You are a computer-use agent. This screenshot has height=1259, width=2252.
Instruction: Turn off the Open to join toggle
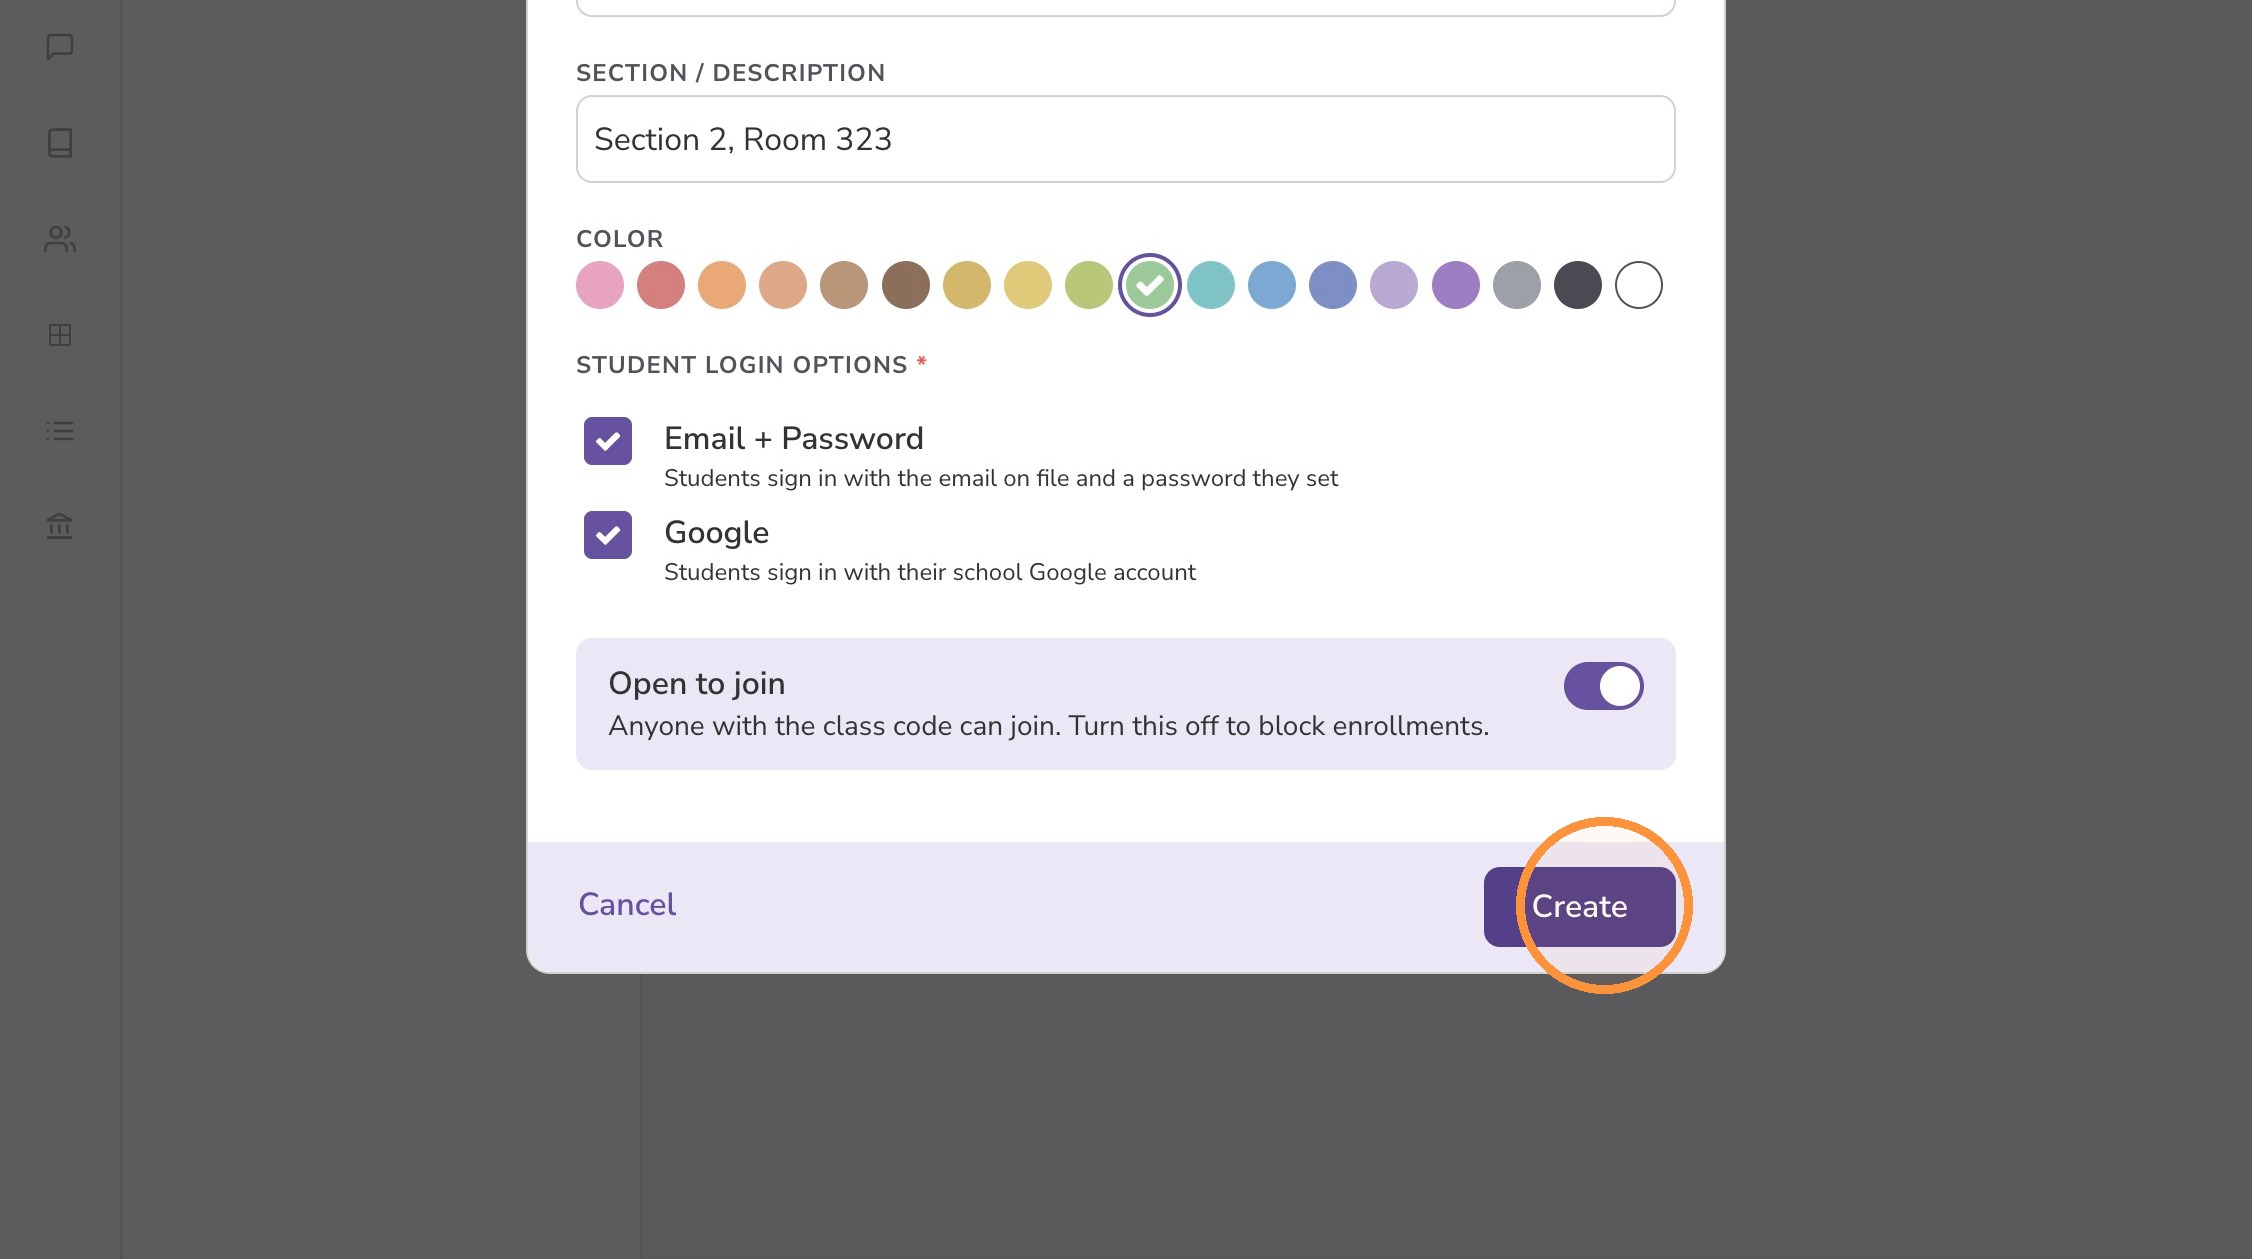pos(1604,686)
